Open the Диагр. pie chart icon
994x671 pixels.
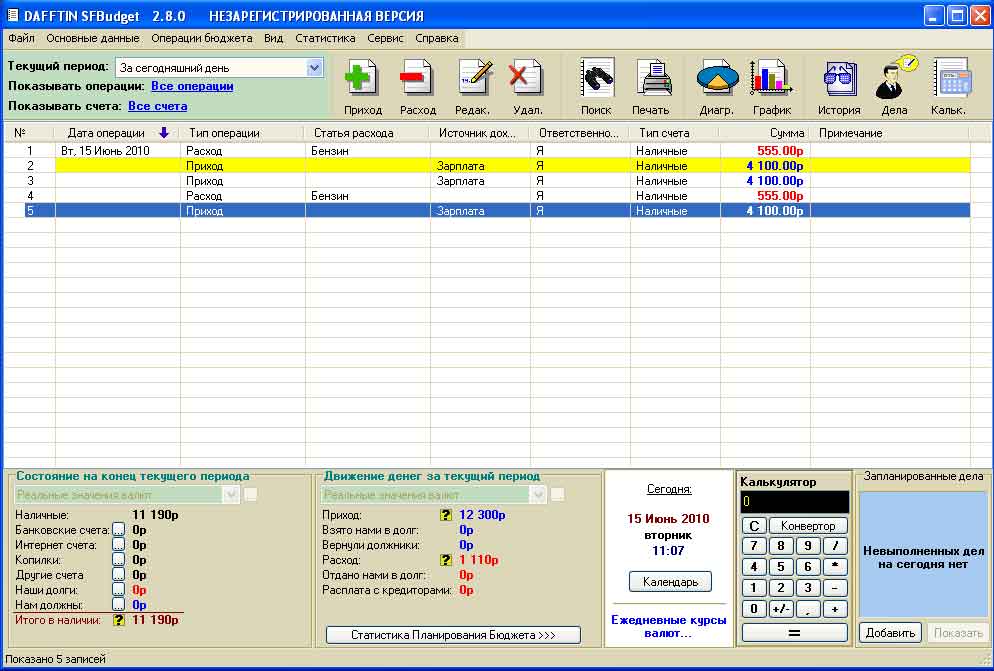pyautogui.click(x=716, y=79)
